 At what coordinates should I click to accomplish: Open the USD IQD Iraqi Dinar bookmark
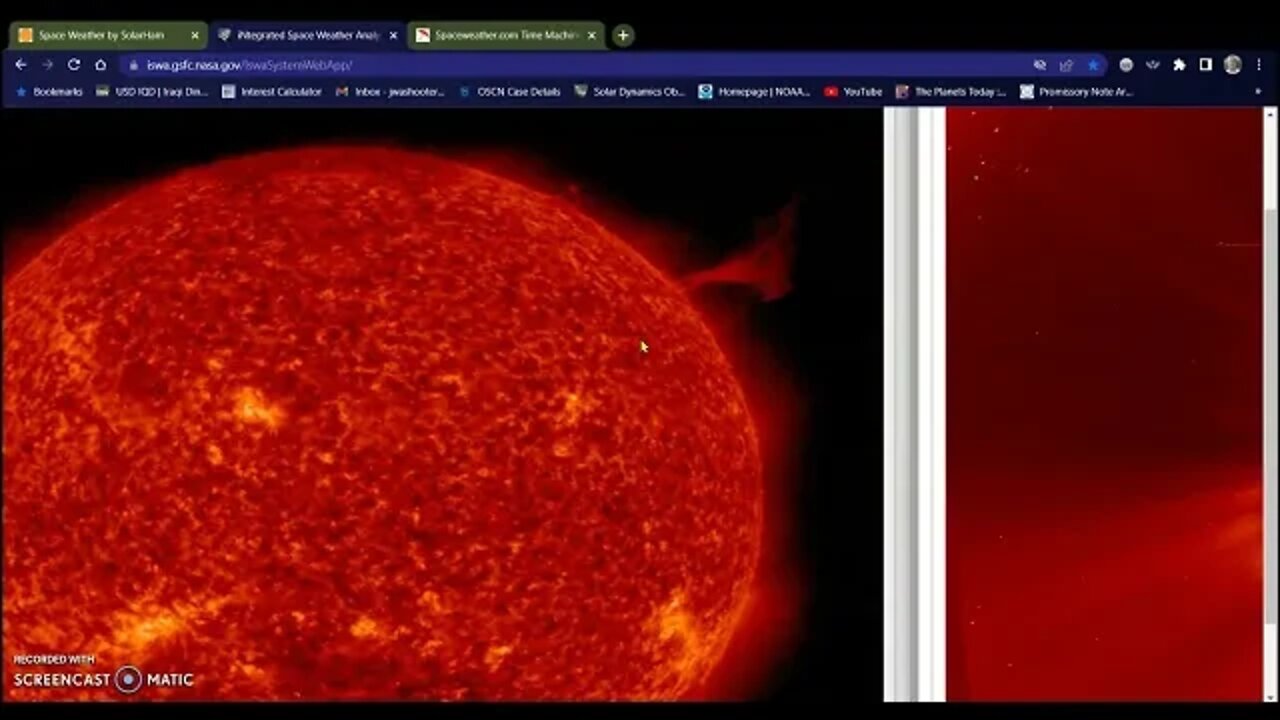[x=152, y=92]
